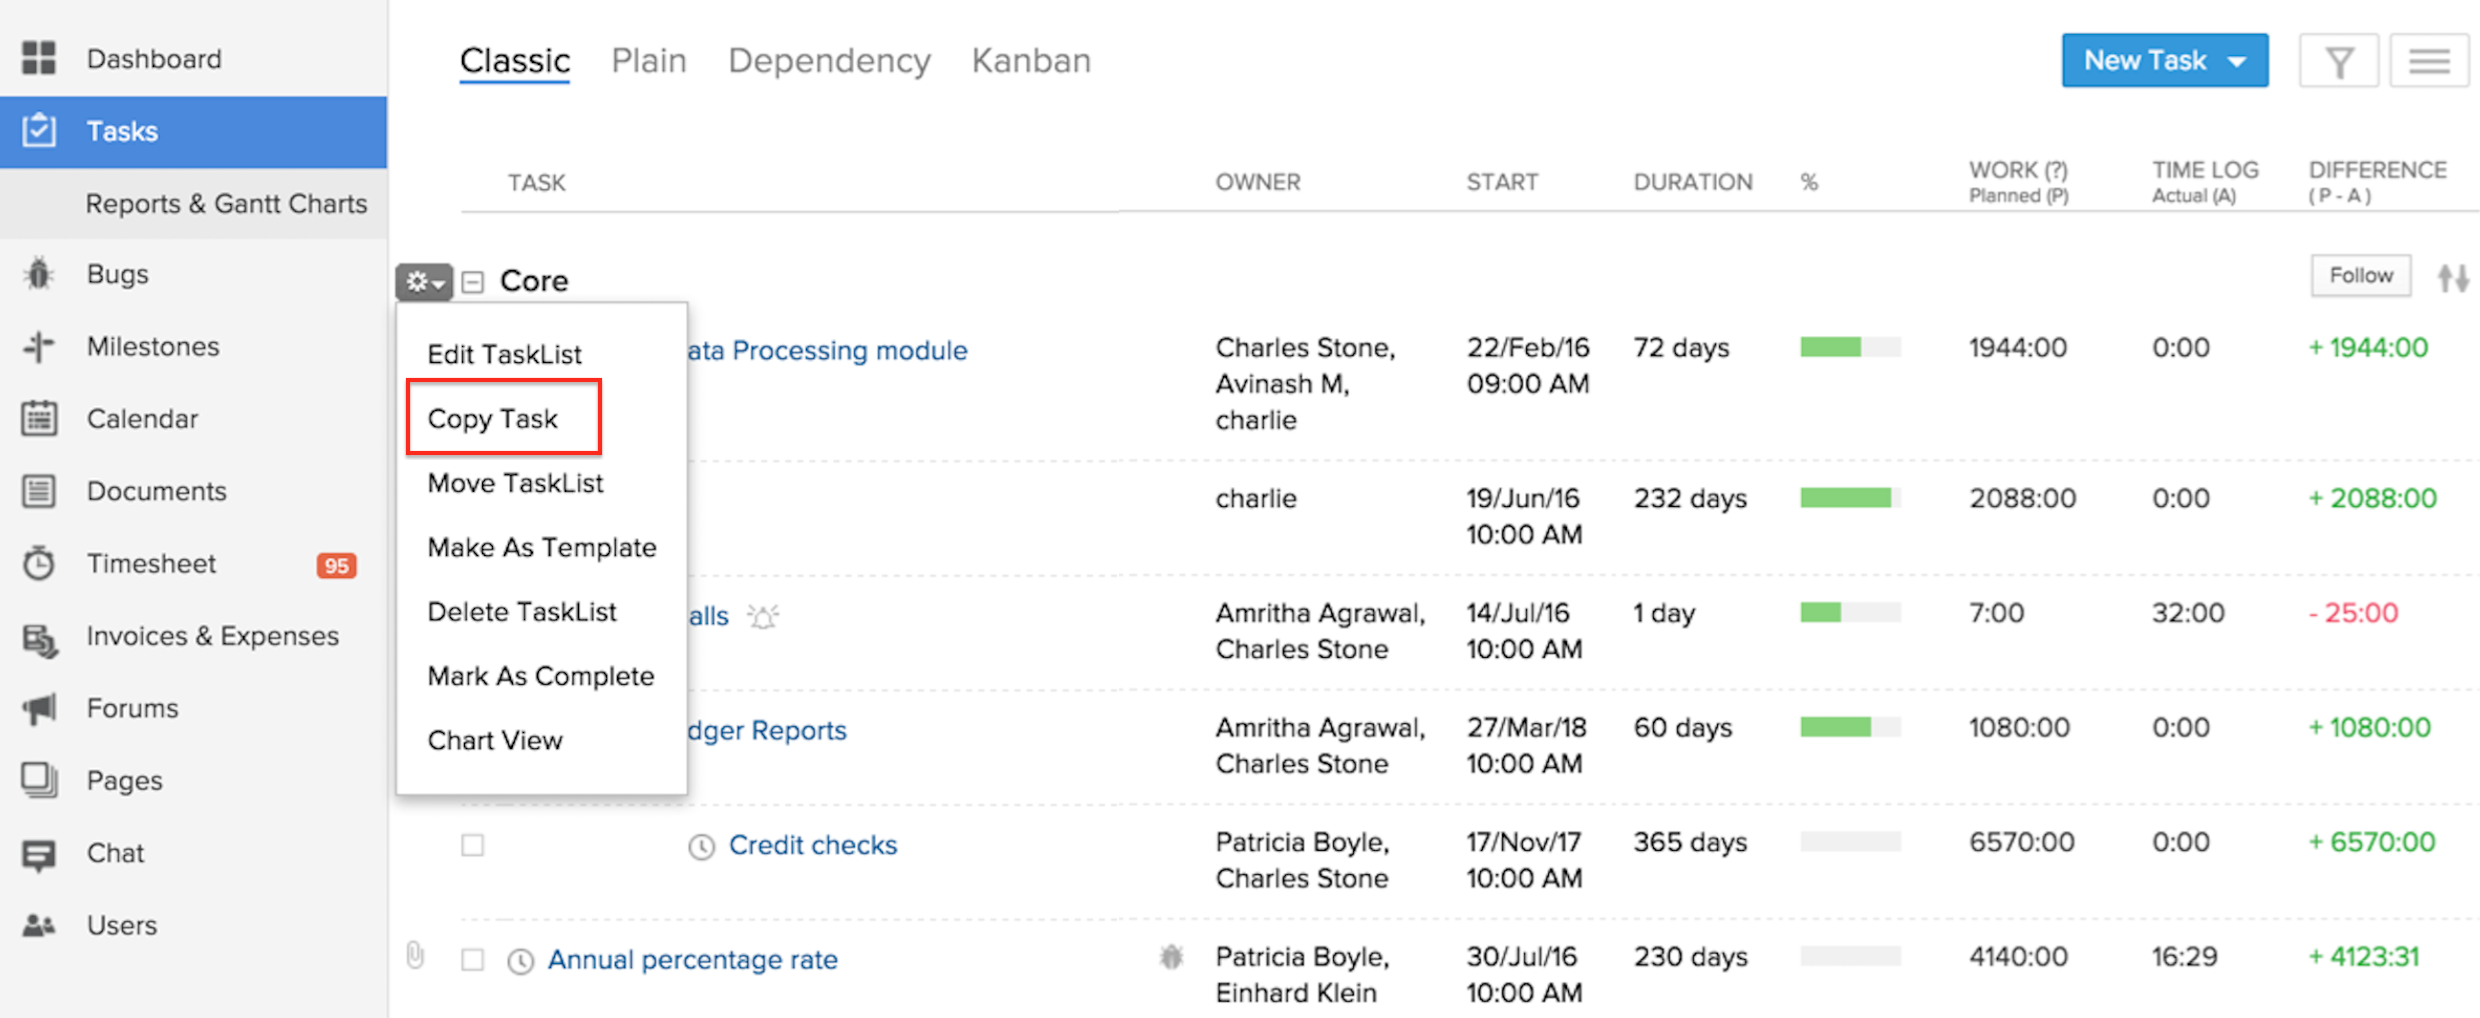Switch to the Kanban view tab
The width and height of the screenshot is (2480, 1018).
(x=1031, y=61)
